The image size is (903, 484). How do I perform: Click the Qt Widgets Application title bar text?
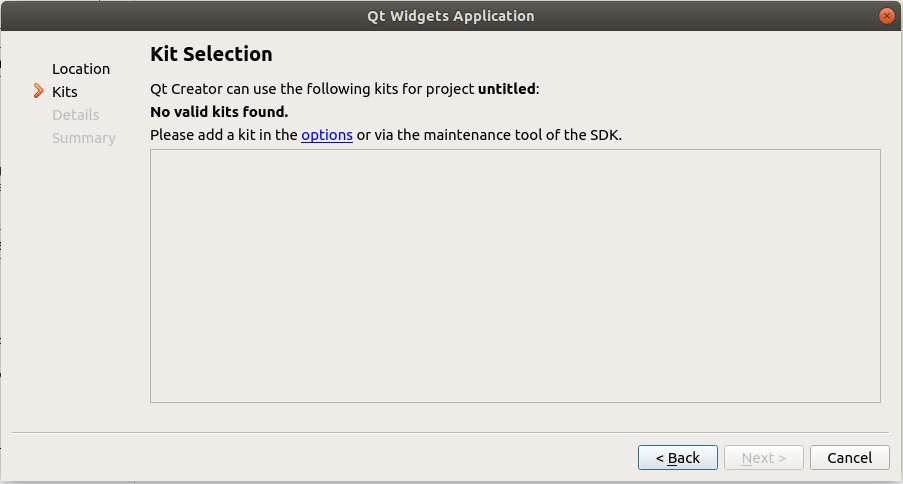click(451, 16)
